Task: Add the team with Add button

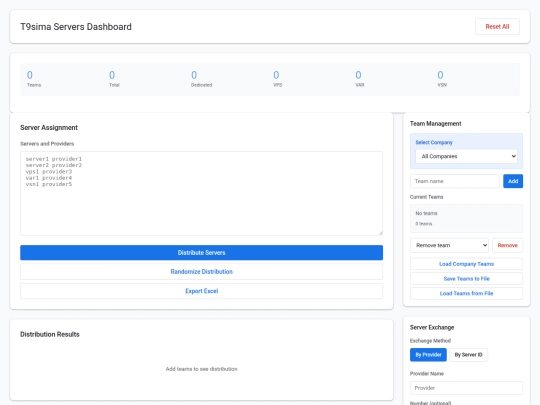Action: point(513,181)
